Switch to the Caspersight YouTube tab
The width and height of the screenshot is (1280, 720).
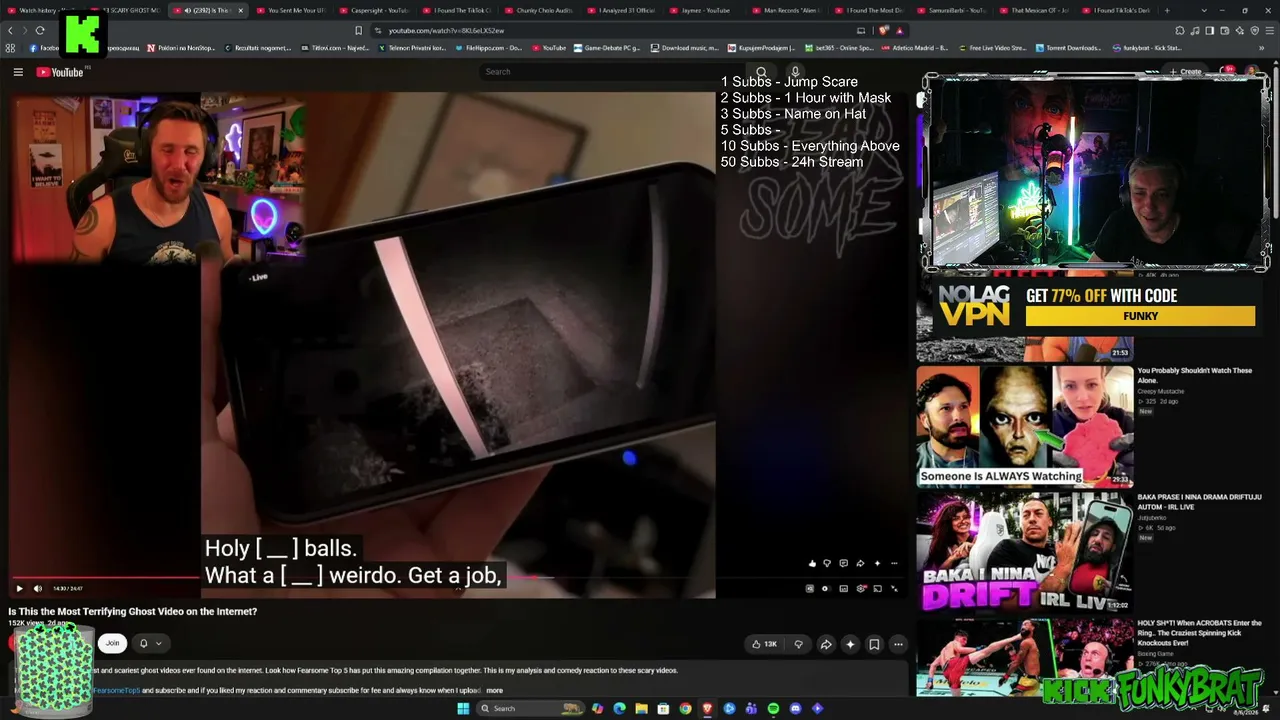pyautogui.click(x=373, y=10)
